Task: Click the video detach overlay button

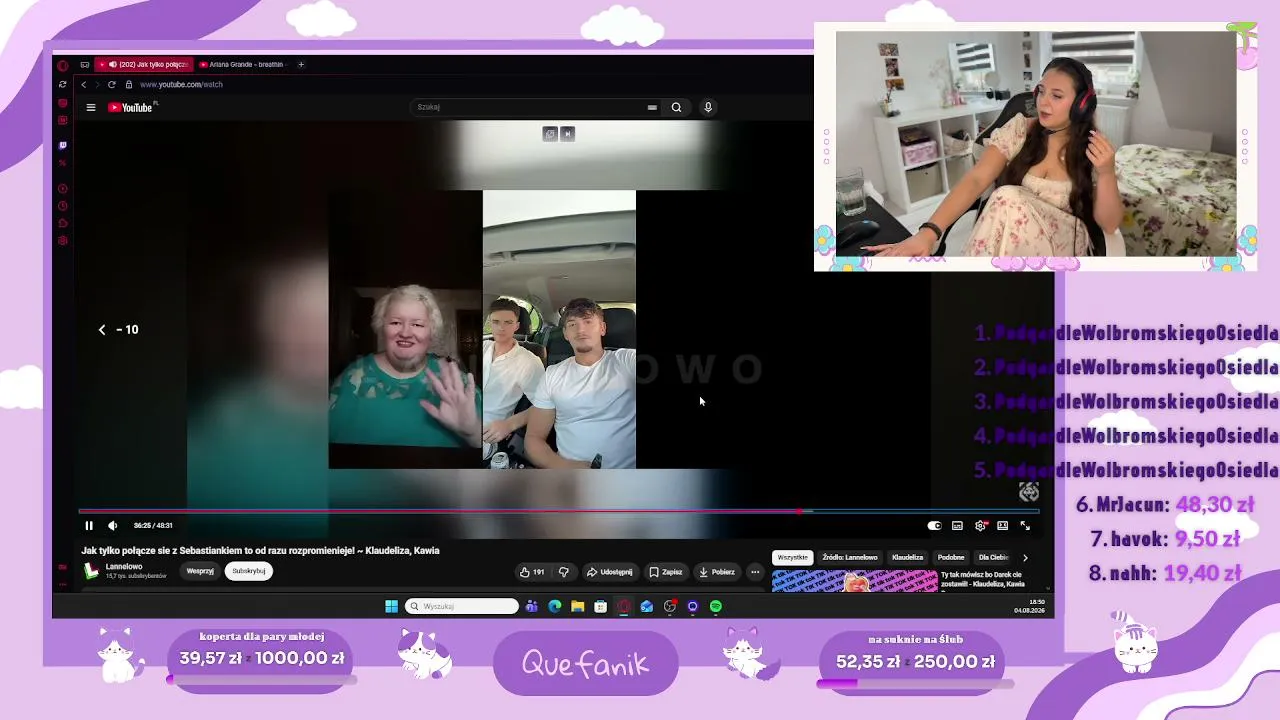Action: [549, 134]
